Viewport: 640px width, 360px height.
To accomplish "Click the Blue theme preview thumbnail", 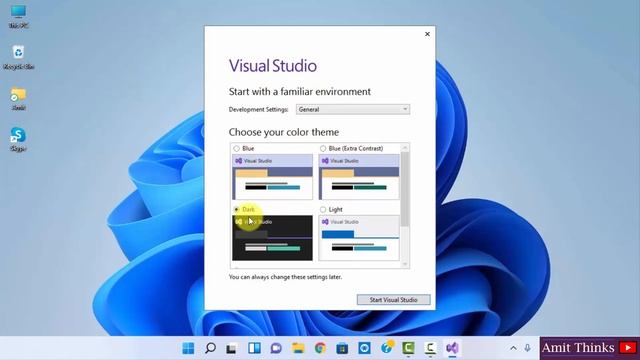I will (x=272, y=177).
